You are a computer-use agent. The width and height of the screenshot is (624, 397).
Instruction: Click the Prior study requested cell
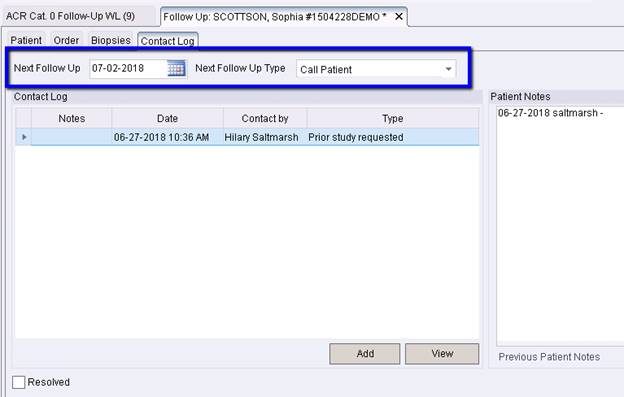click(x=393, y=137)
